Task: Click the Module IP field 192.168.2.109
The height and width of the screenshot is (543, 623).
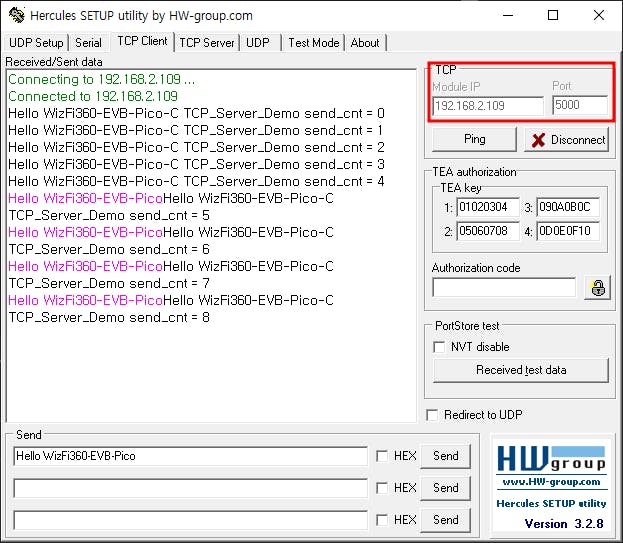Action: (488, 106)
